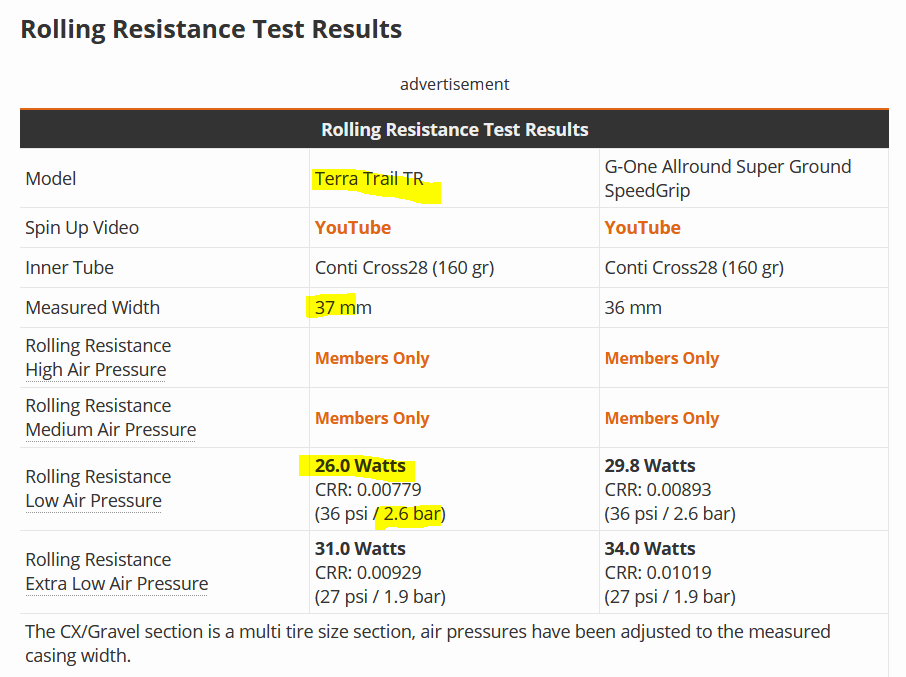Click Rolling Resistance Low Air Pressure label
Screen dimensions: 906x677
[x=98, y=489]
